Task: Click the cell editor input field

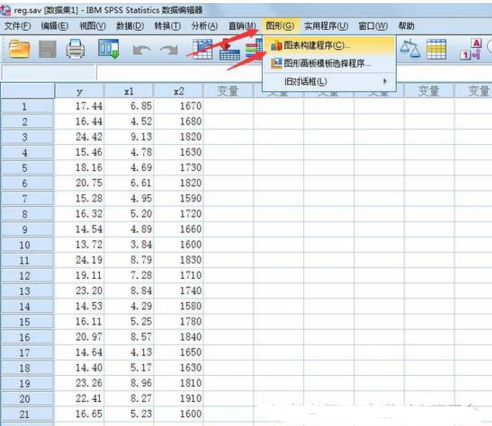Action: point(293,72)
